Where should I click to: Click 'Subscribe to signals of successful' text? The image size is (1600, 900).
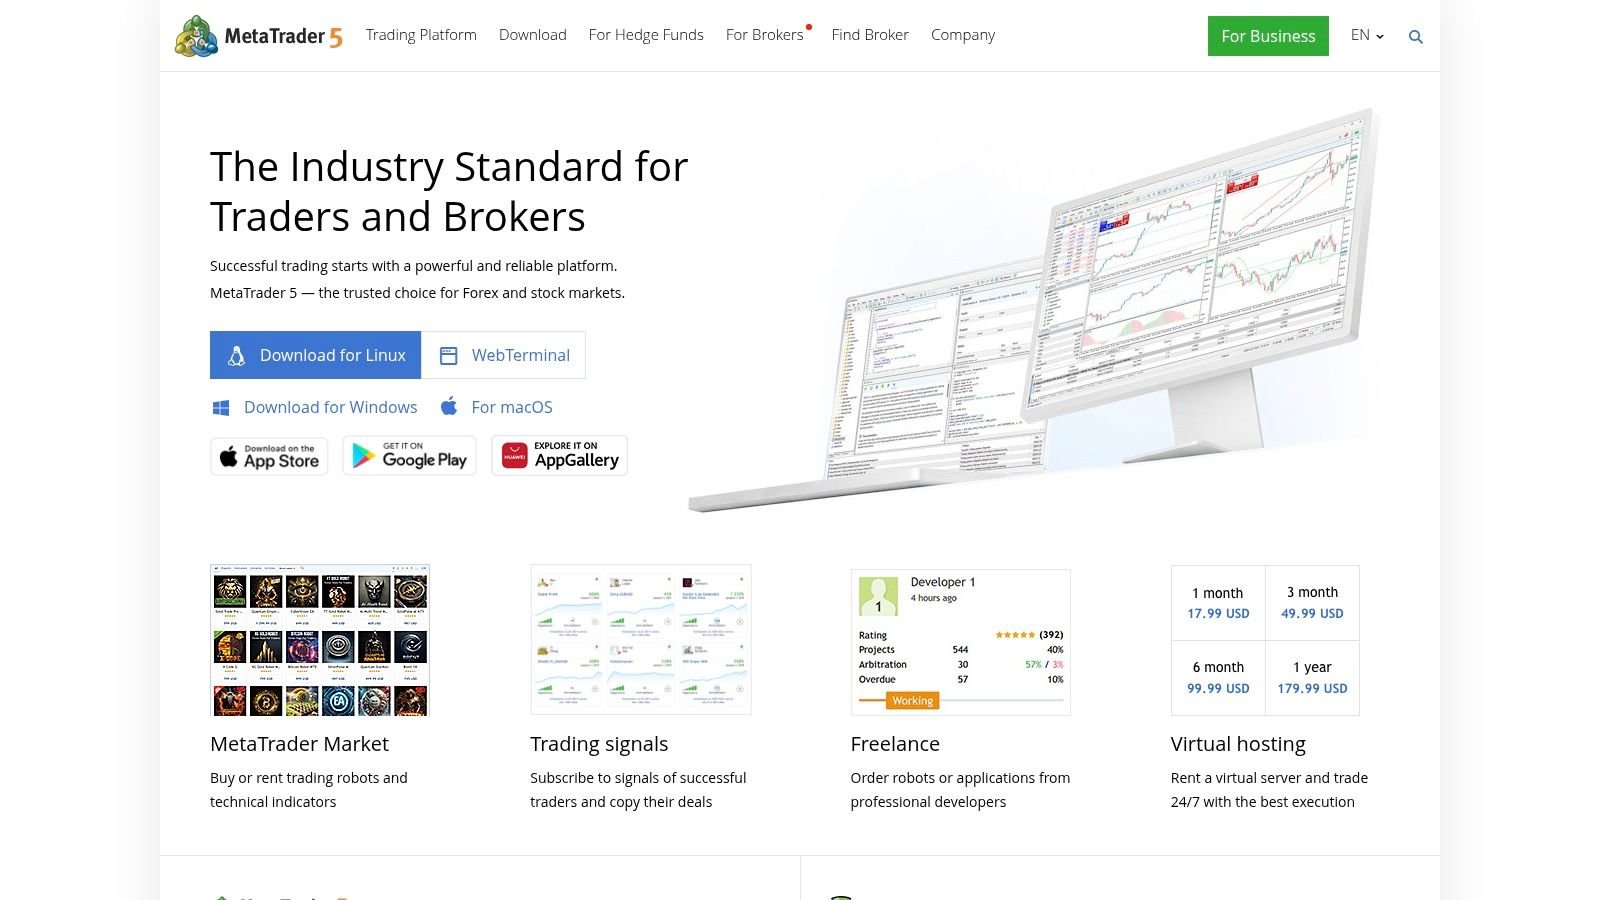pyautogui.click(x=638, y=778)
